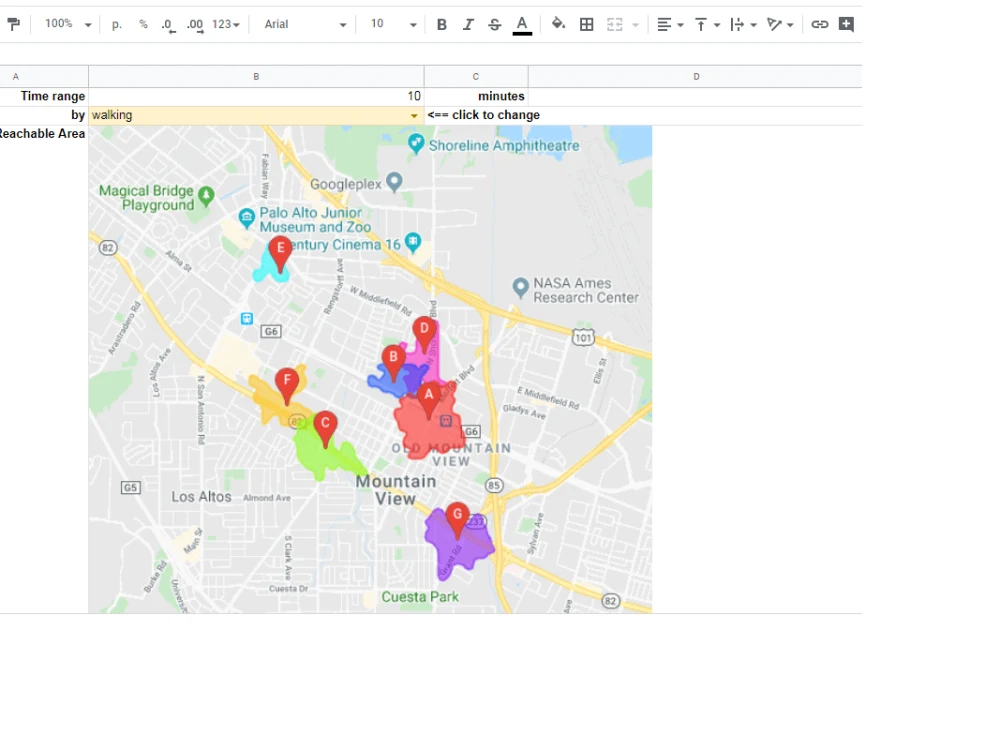Expand the font family dropdown
Screen dimensions: 1000x750
[343, 24]
